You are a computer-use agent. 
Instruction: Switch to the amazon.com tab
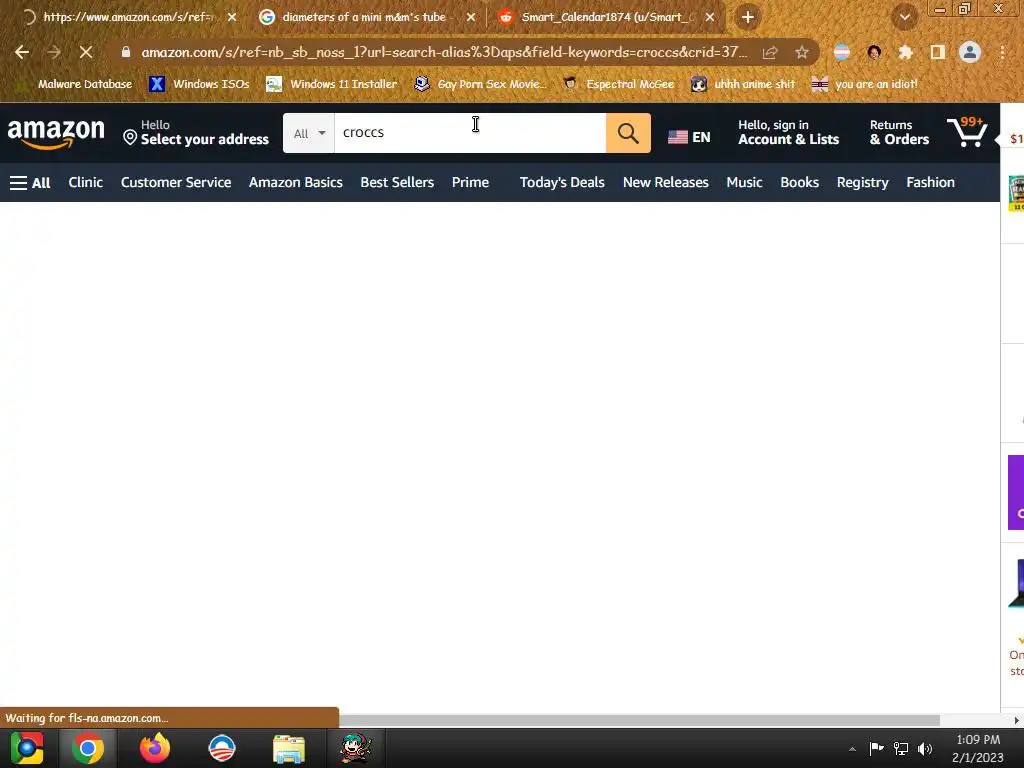point(128,17)
